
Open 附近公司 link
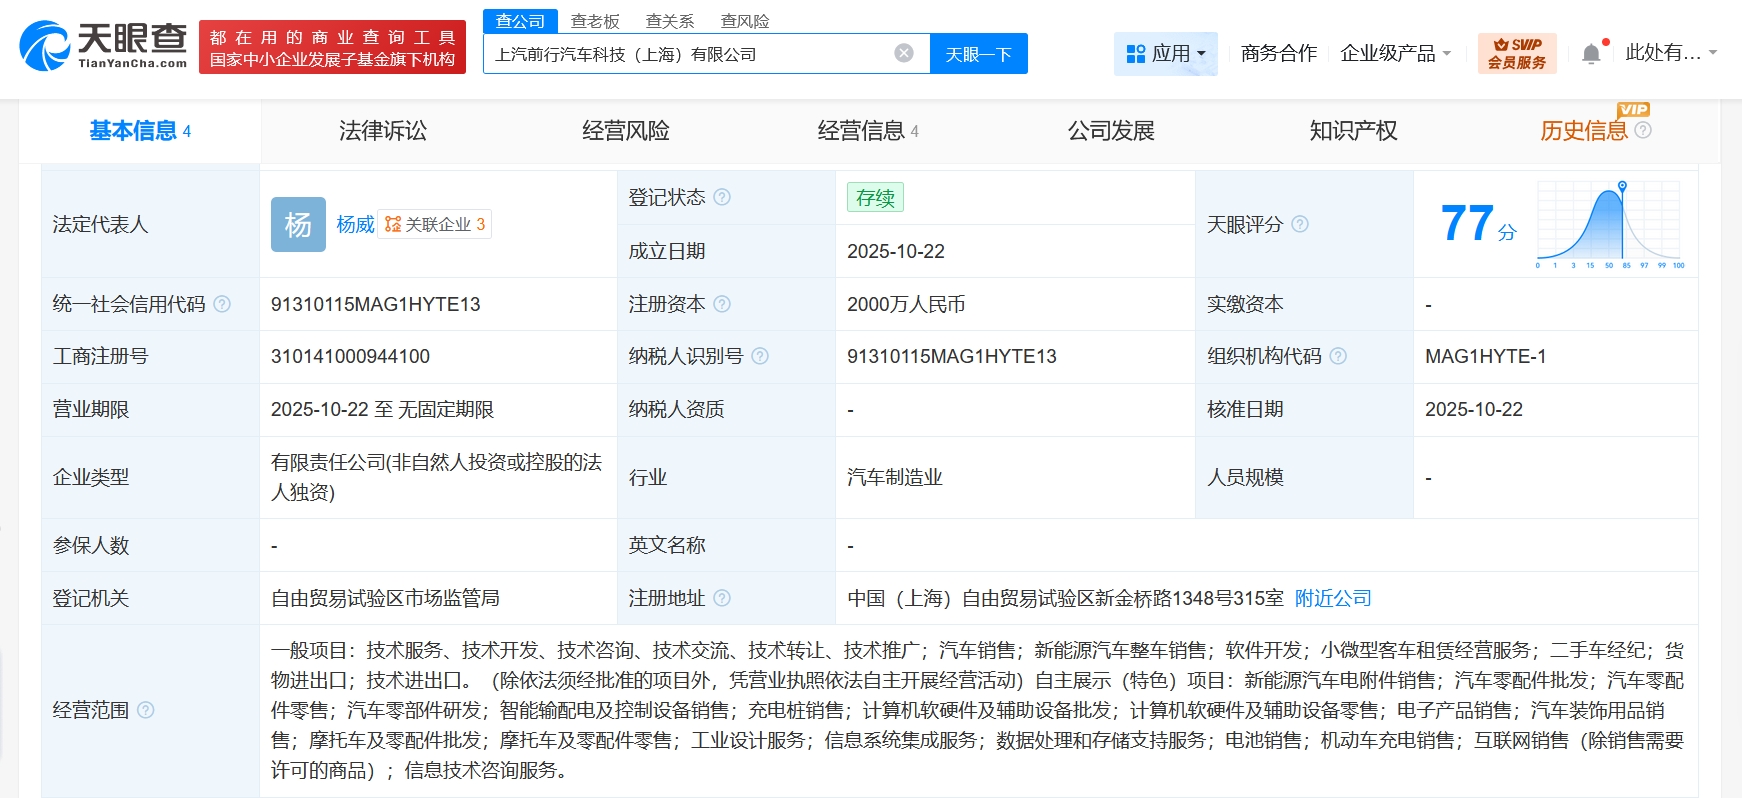[1333, 598]
